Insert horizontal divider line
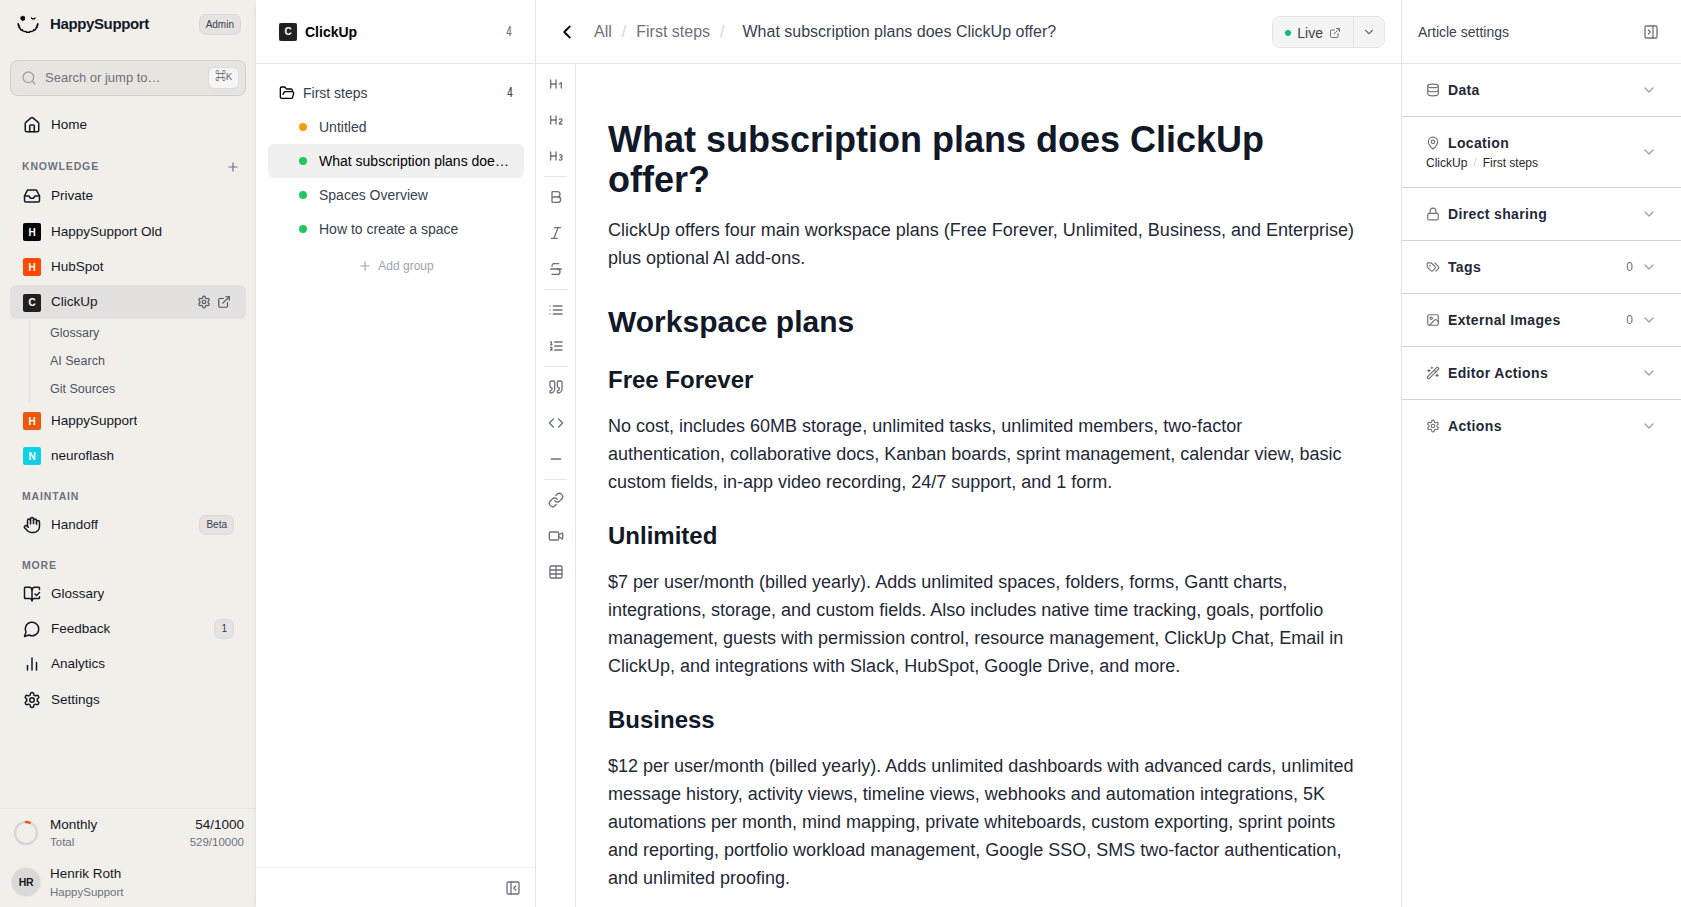The image size is (1681, 907). (x=556, y=459)
